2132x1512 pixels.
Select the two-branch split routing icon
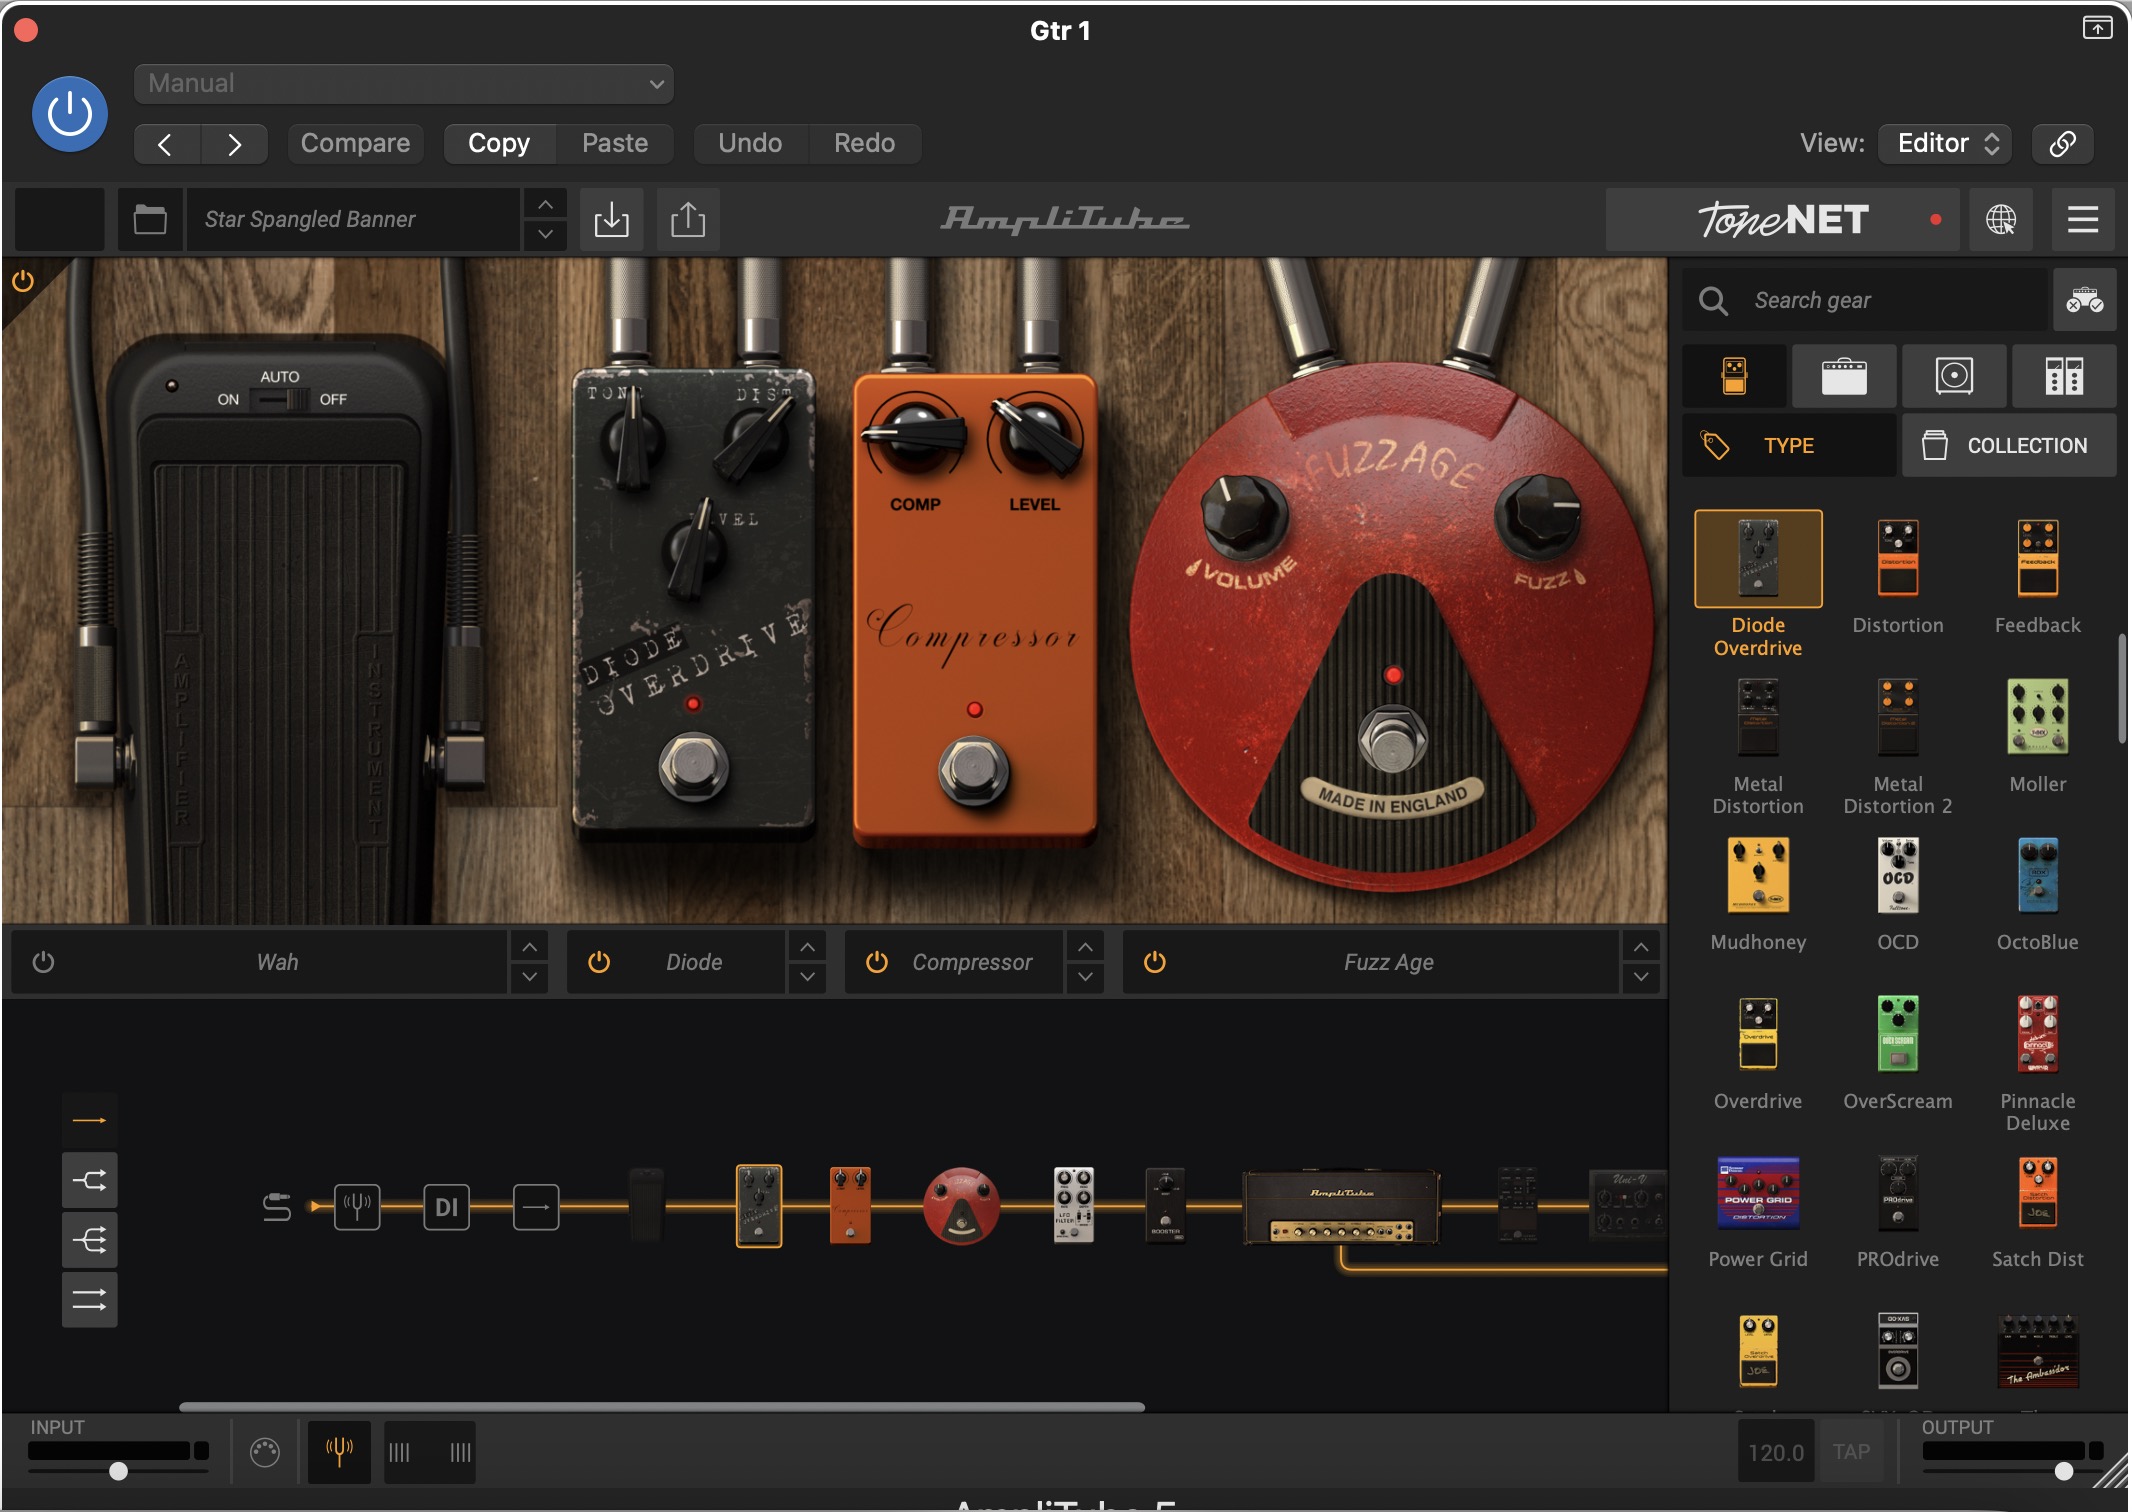click(90, 1180)
